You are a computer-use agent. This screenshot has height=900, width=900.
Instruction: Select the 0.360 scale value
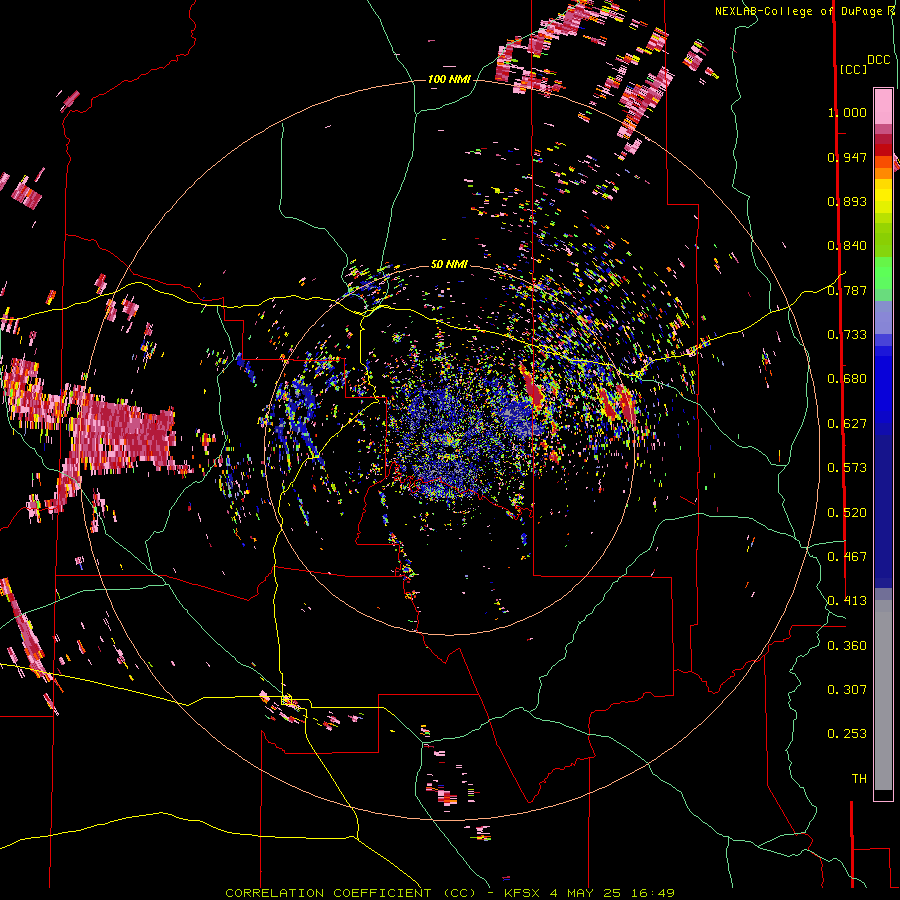click(x=847, y=646)
